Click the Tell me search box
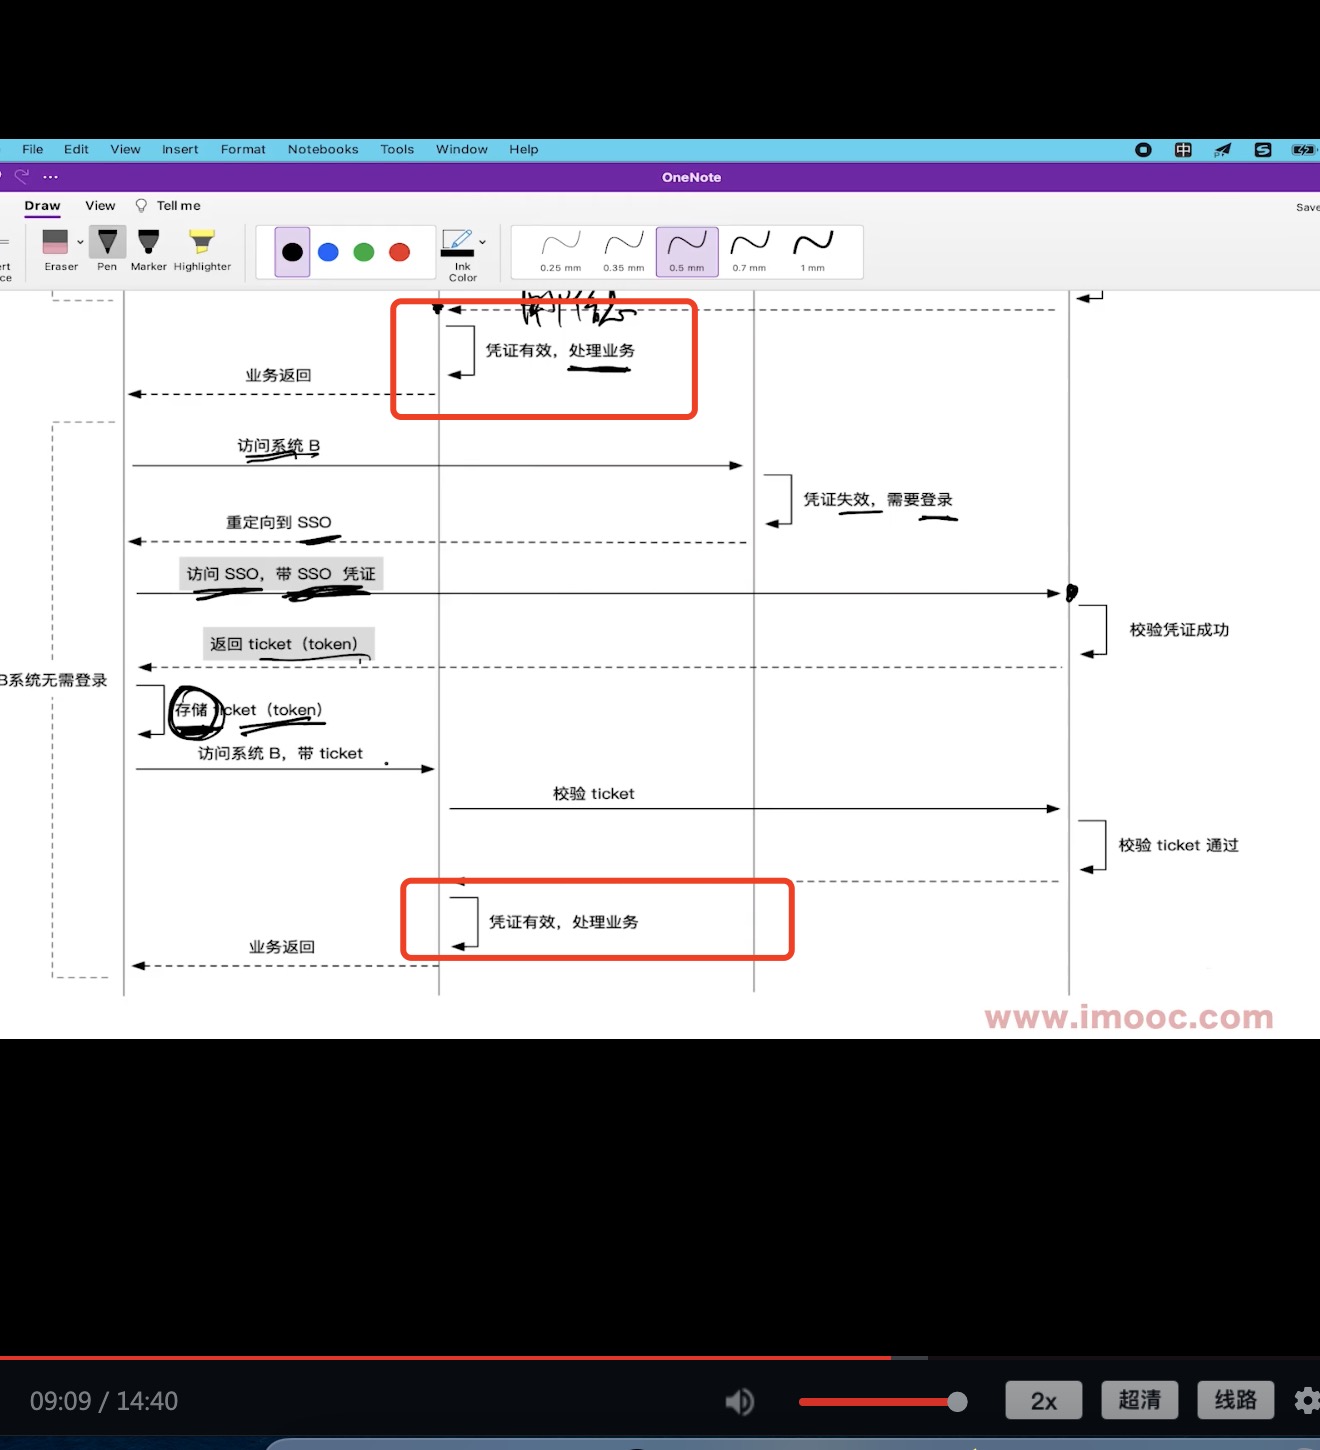 [168, 206]
